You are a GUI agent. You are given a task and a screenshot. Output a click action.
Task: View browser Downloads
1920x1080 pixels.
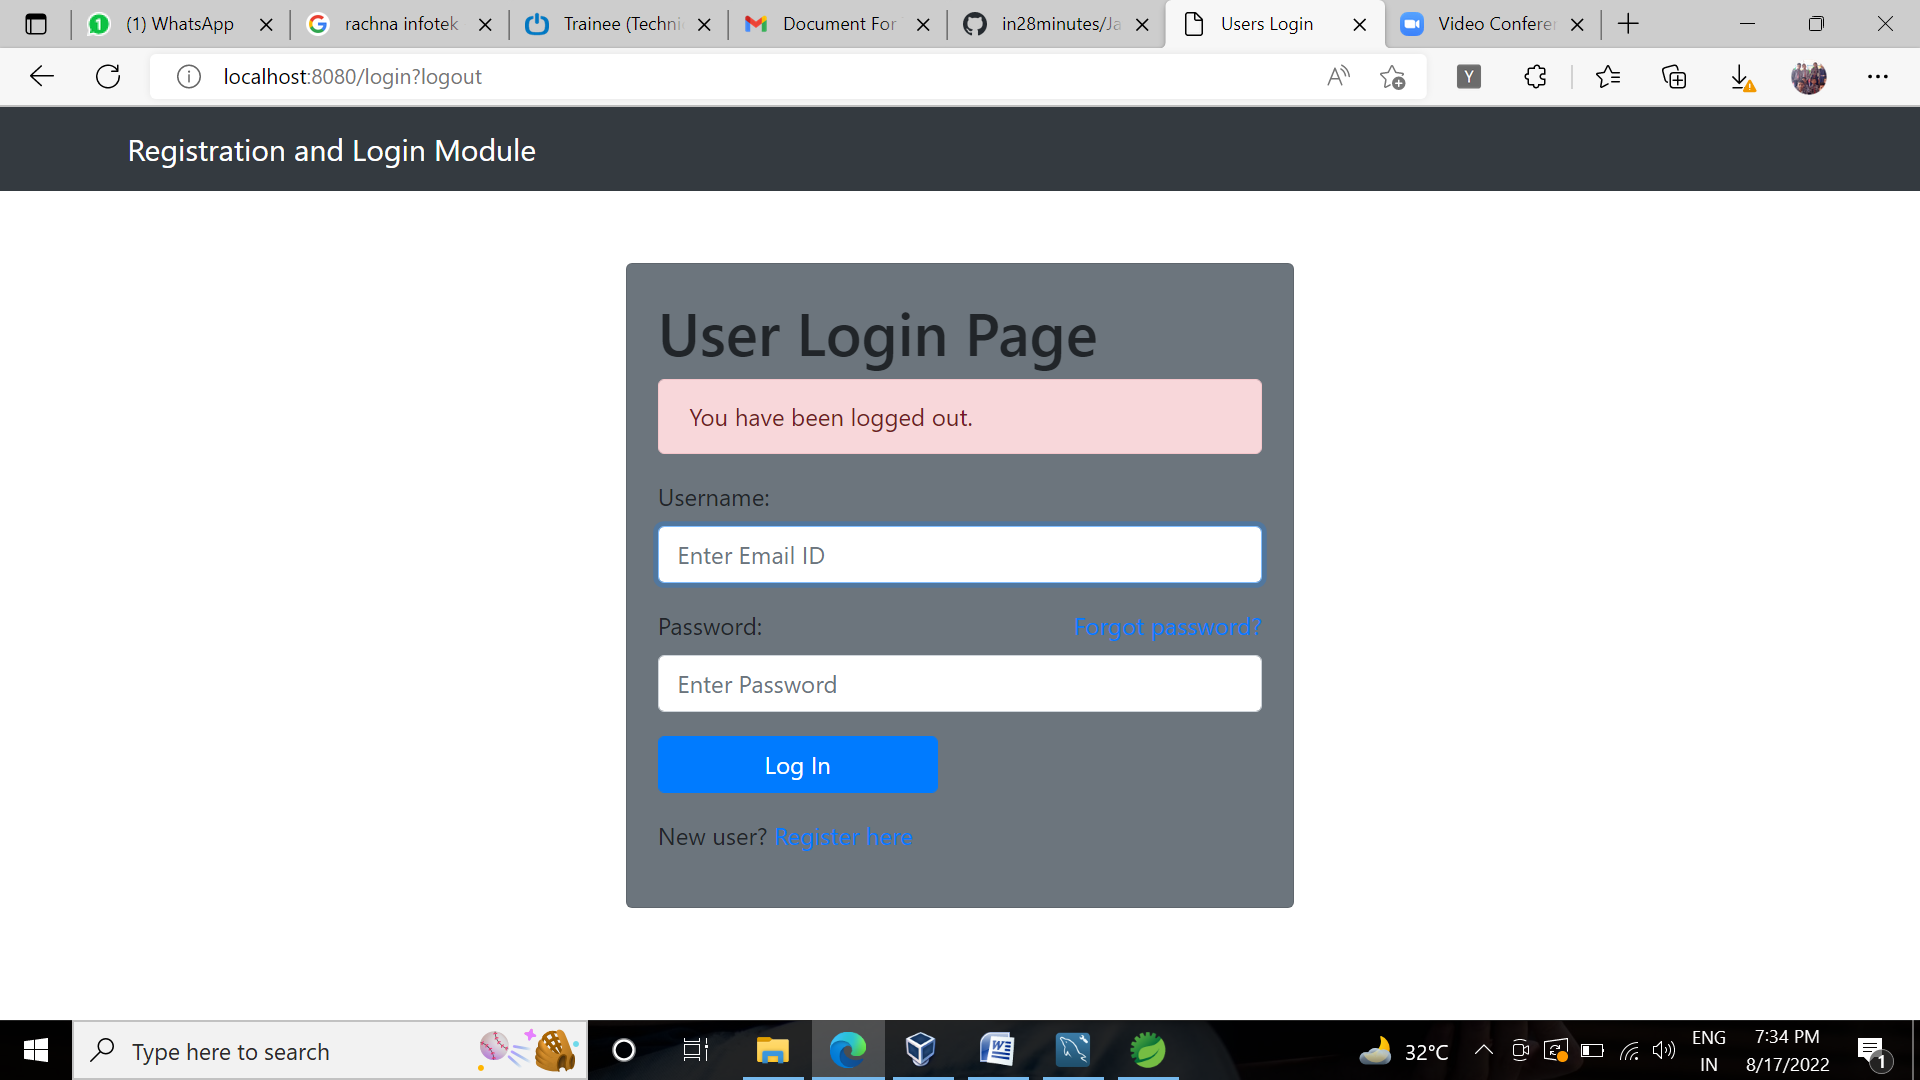tap(1741, 76)
